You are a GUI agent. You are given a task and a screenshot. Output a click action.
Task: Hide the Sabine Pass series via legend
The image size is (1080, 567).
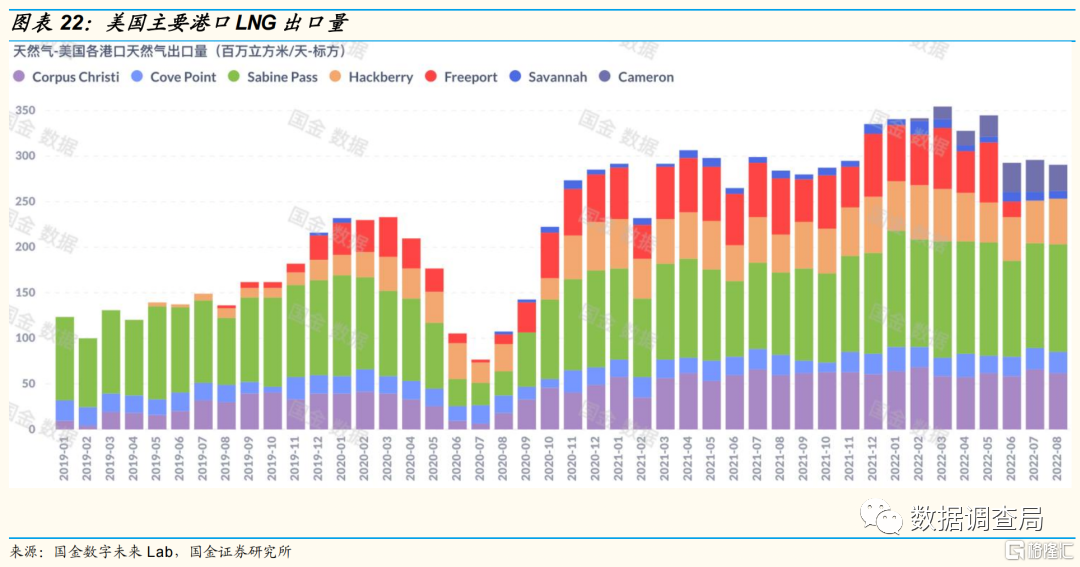(282, 77)
